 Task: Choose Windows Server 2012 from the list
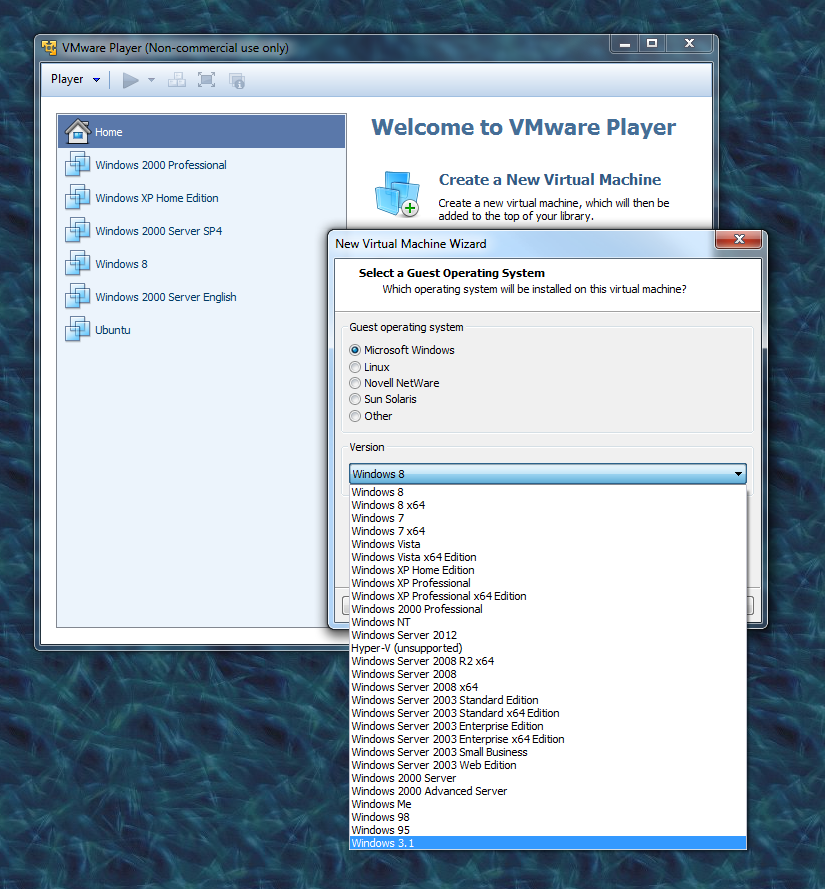[x=404, y=635]
